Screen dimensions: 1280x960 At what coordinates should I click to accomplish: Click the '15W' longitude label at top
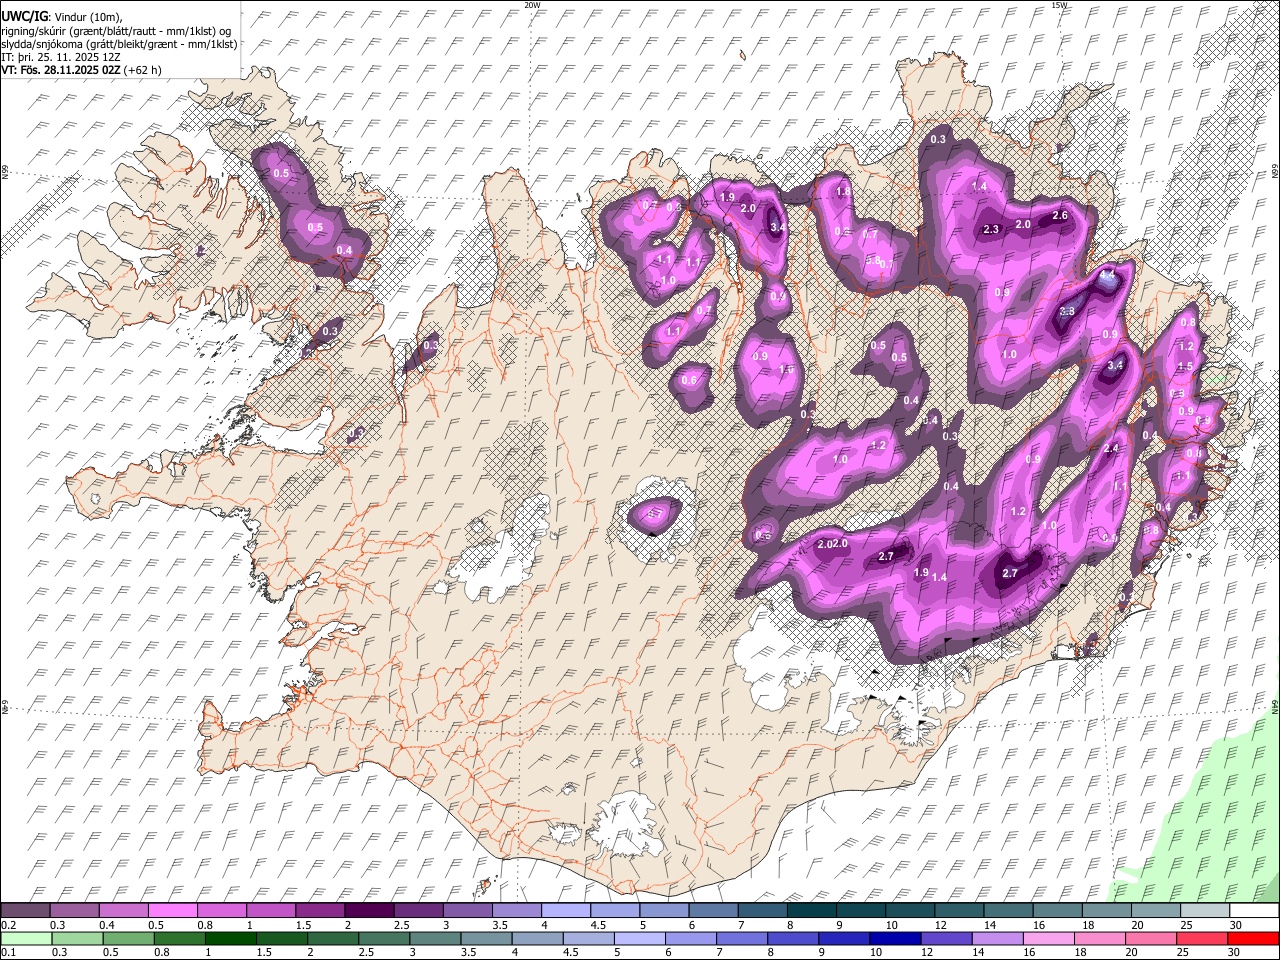1059,5
